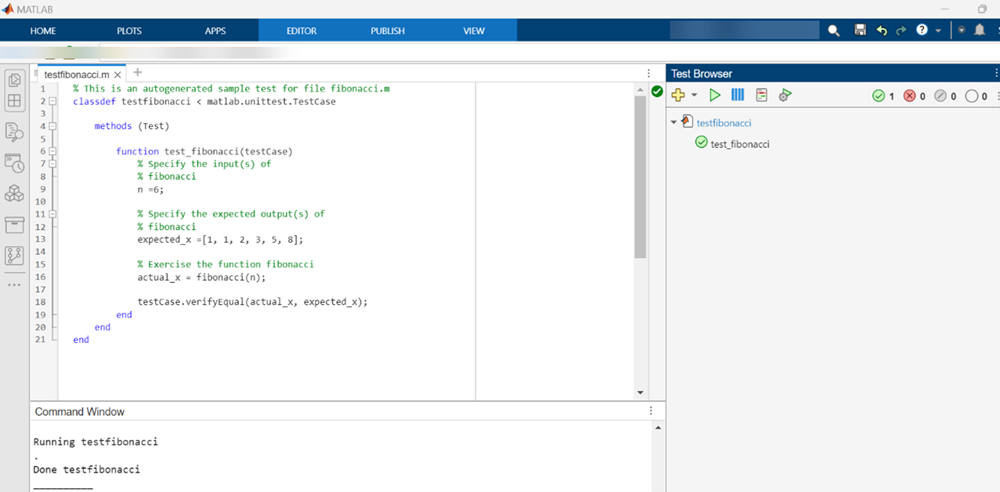Viewport: 1000px width, 492px height.
Task: Select test_fibonacci result in Test Browser
Action: click(x=739, y=144)
